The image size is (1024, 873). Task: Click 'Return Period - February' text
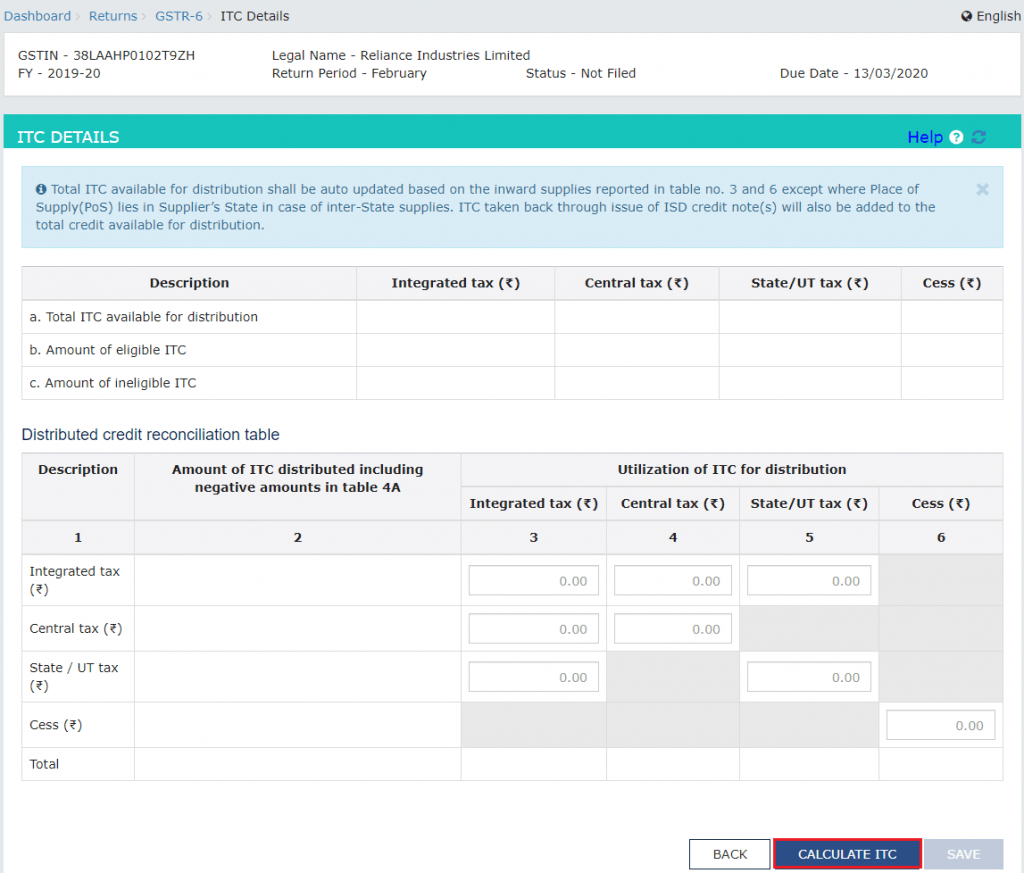click(349, 73)
